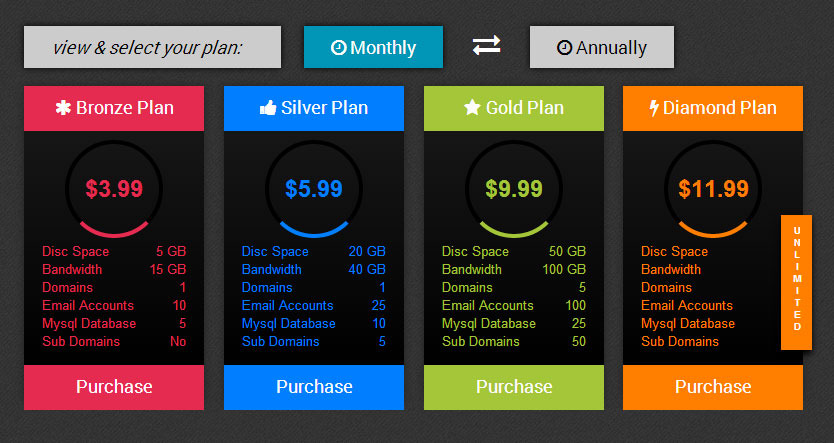This screenshot has width=834, height=443.
Task: Select the Silver Plan header
Action: [x=314, y=108]
